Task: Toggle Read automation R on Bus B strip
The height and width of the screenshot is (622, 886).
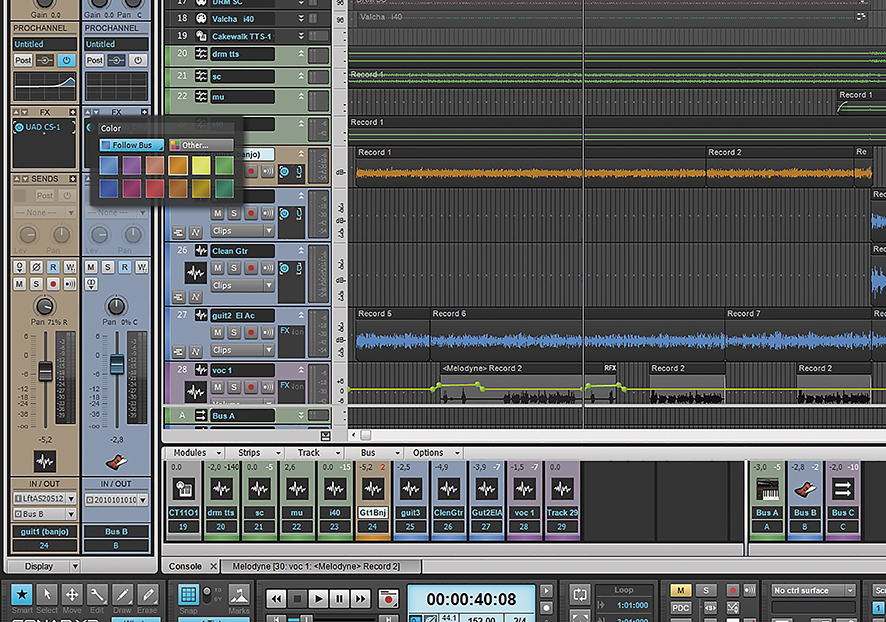Action: 125,267
